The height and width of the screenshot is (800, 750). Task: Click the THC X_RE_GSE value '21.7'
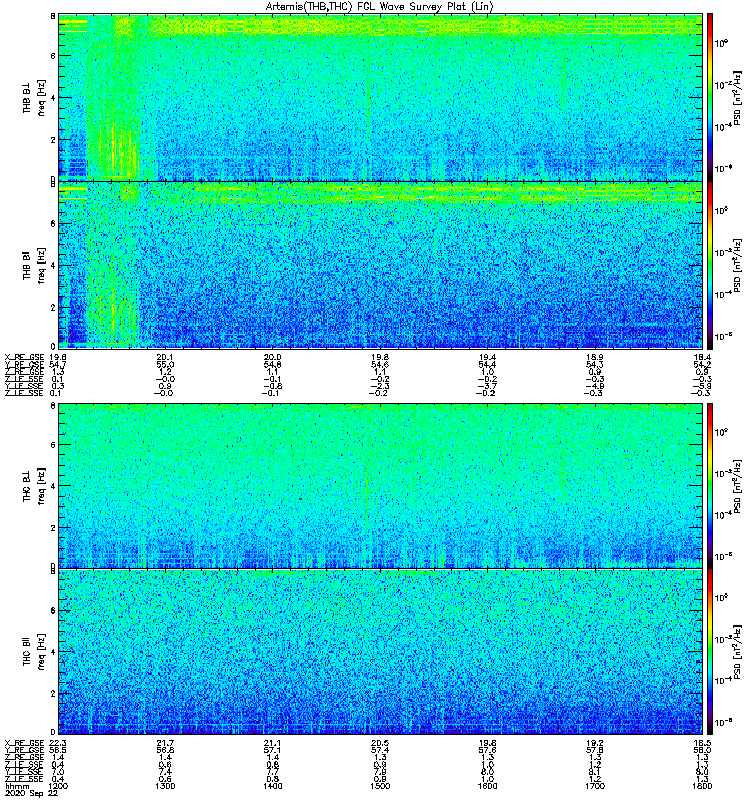(165, 743)
